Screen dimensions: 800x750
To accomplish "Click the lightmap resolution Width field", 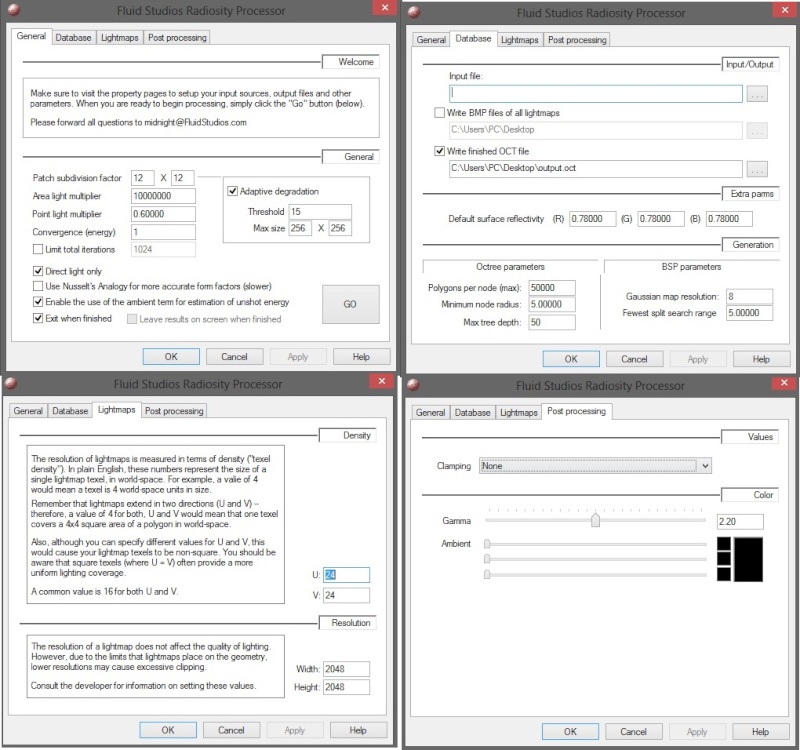I will pos(346,669).
